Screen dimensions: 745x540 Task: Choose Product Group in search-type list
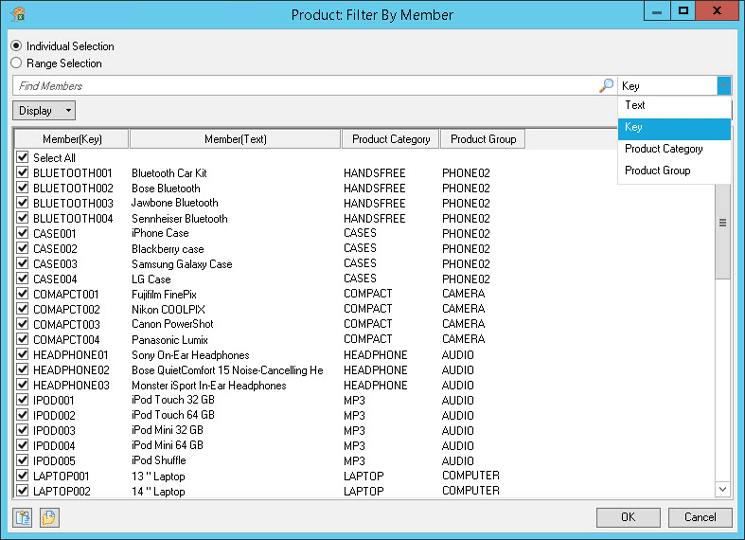(x=674, y=171)
